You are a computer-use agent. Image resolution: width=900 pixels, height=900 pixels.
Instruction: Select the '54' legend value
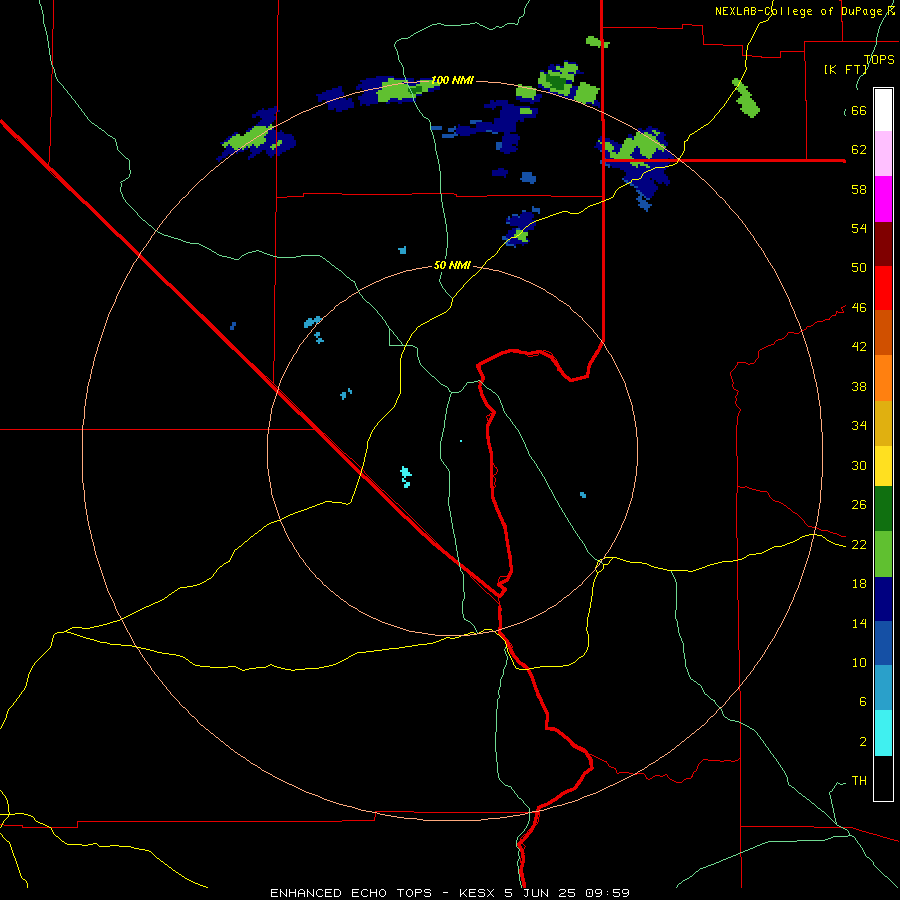pos(859,228)
